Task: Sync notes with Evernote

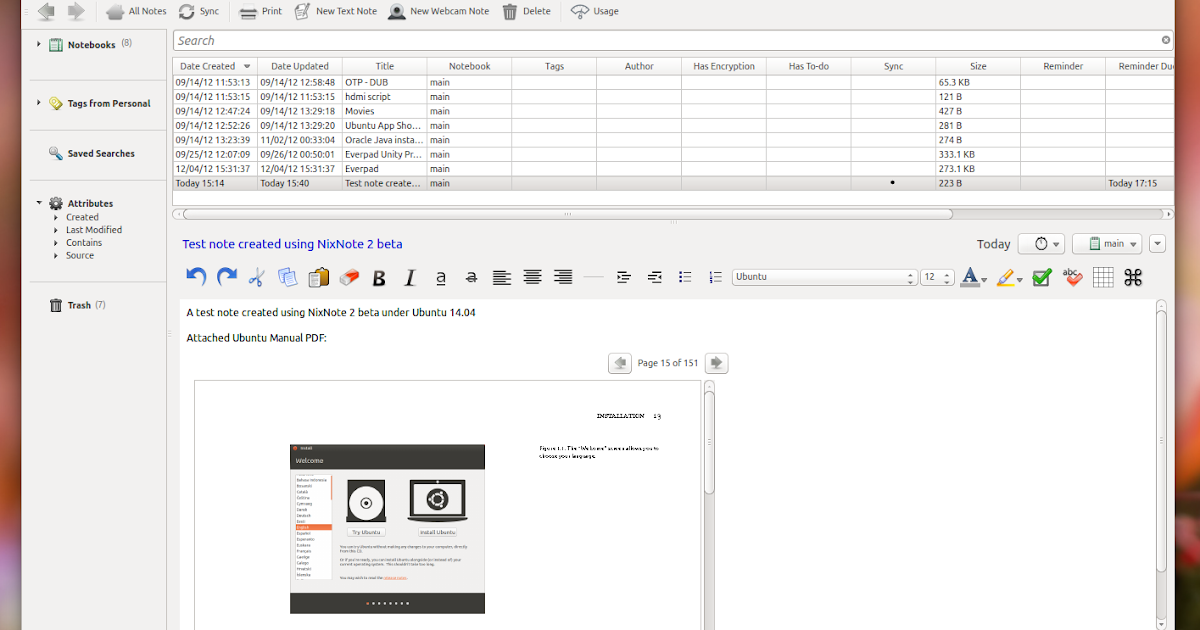Action: (199, 11)
